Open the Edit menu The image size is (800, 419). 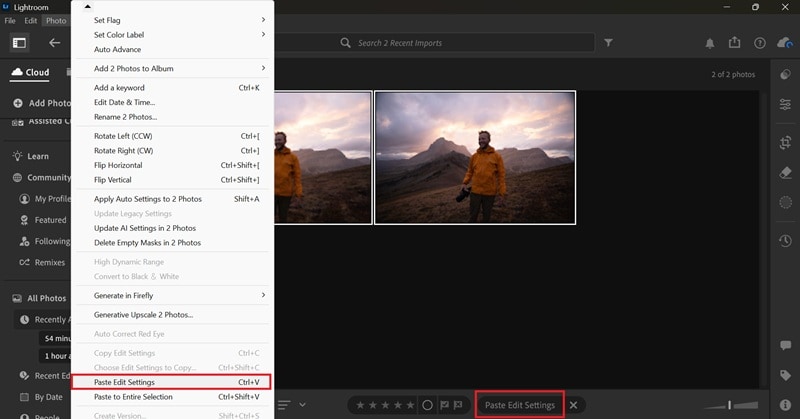[x=31, y=20]
